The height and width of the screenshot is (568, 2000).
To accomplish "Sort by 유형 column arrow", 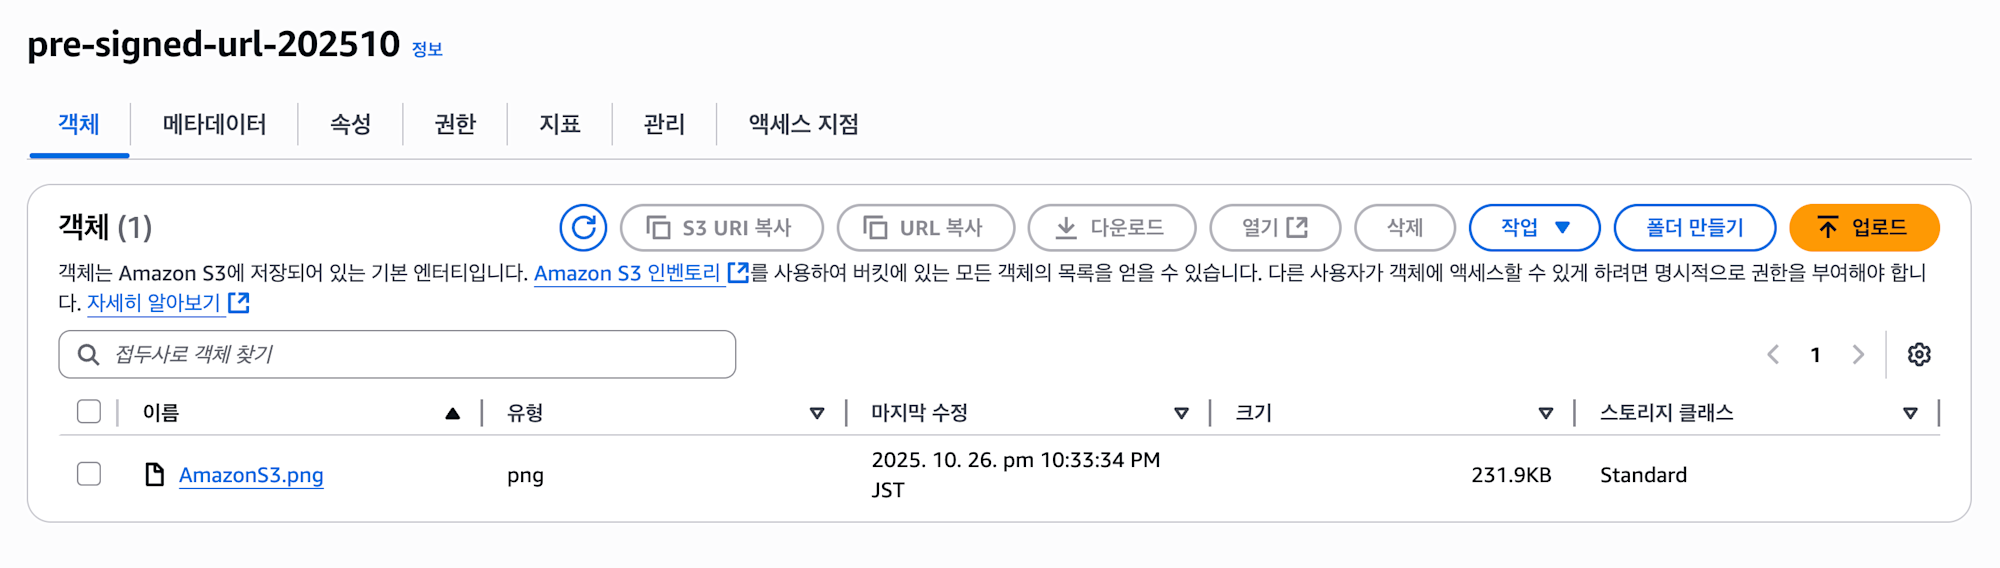I will coord(817,413).
